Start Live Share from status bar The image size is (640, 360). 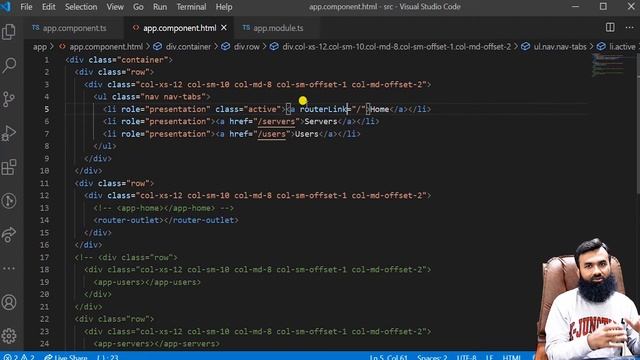click(x=66, y=357)
